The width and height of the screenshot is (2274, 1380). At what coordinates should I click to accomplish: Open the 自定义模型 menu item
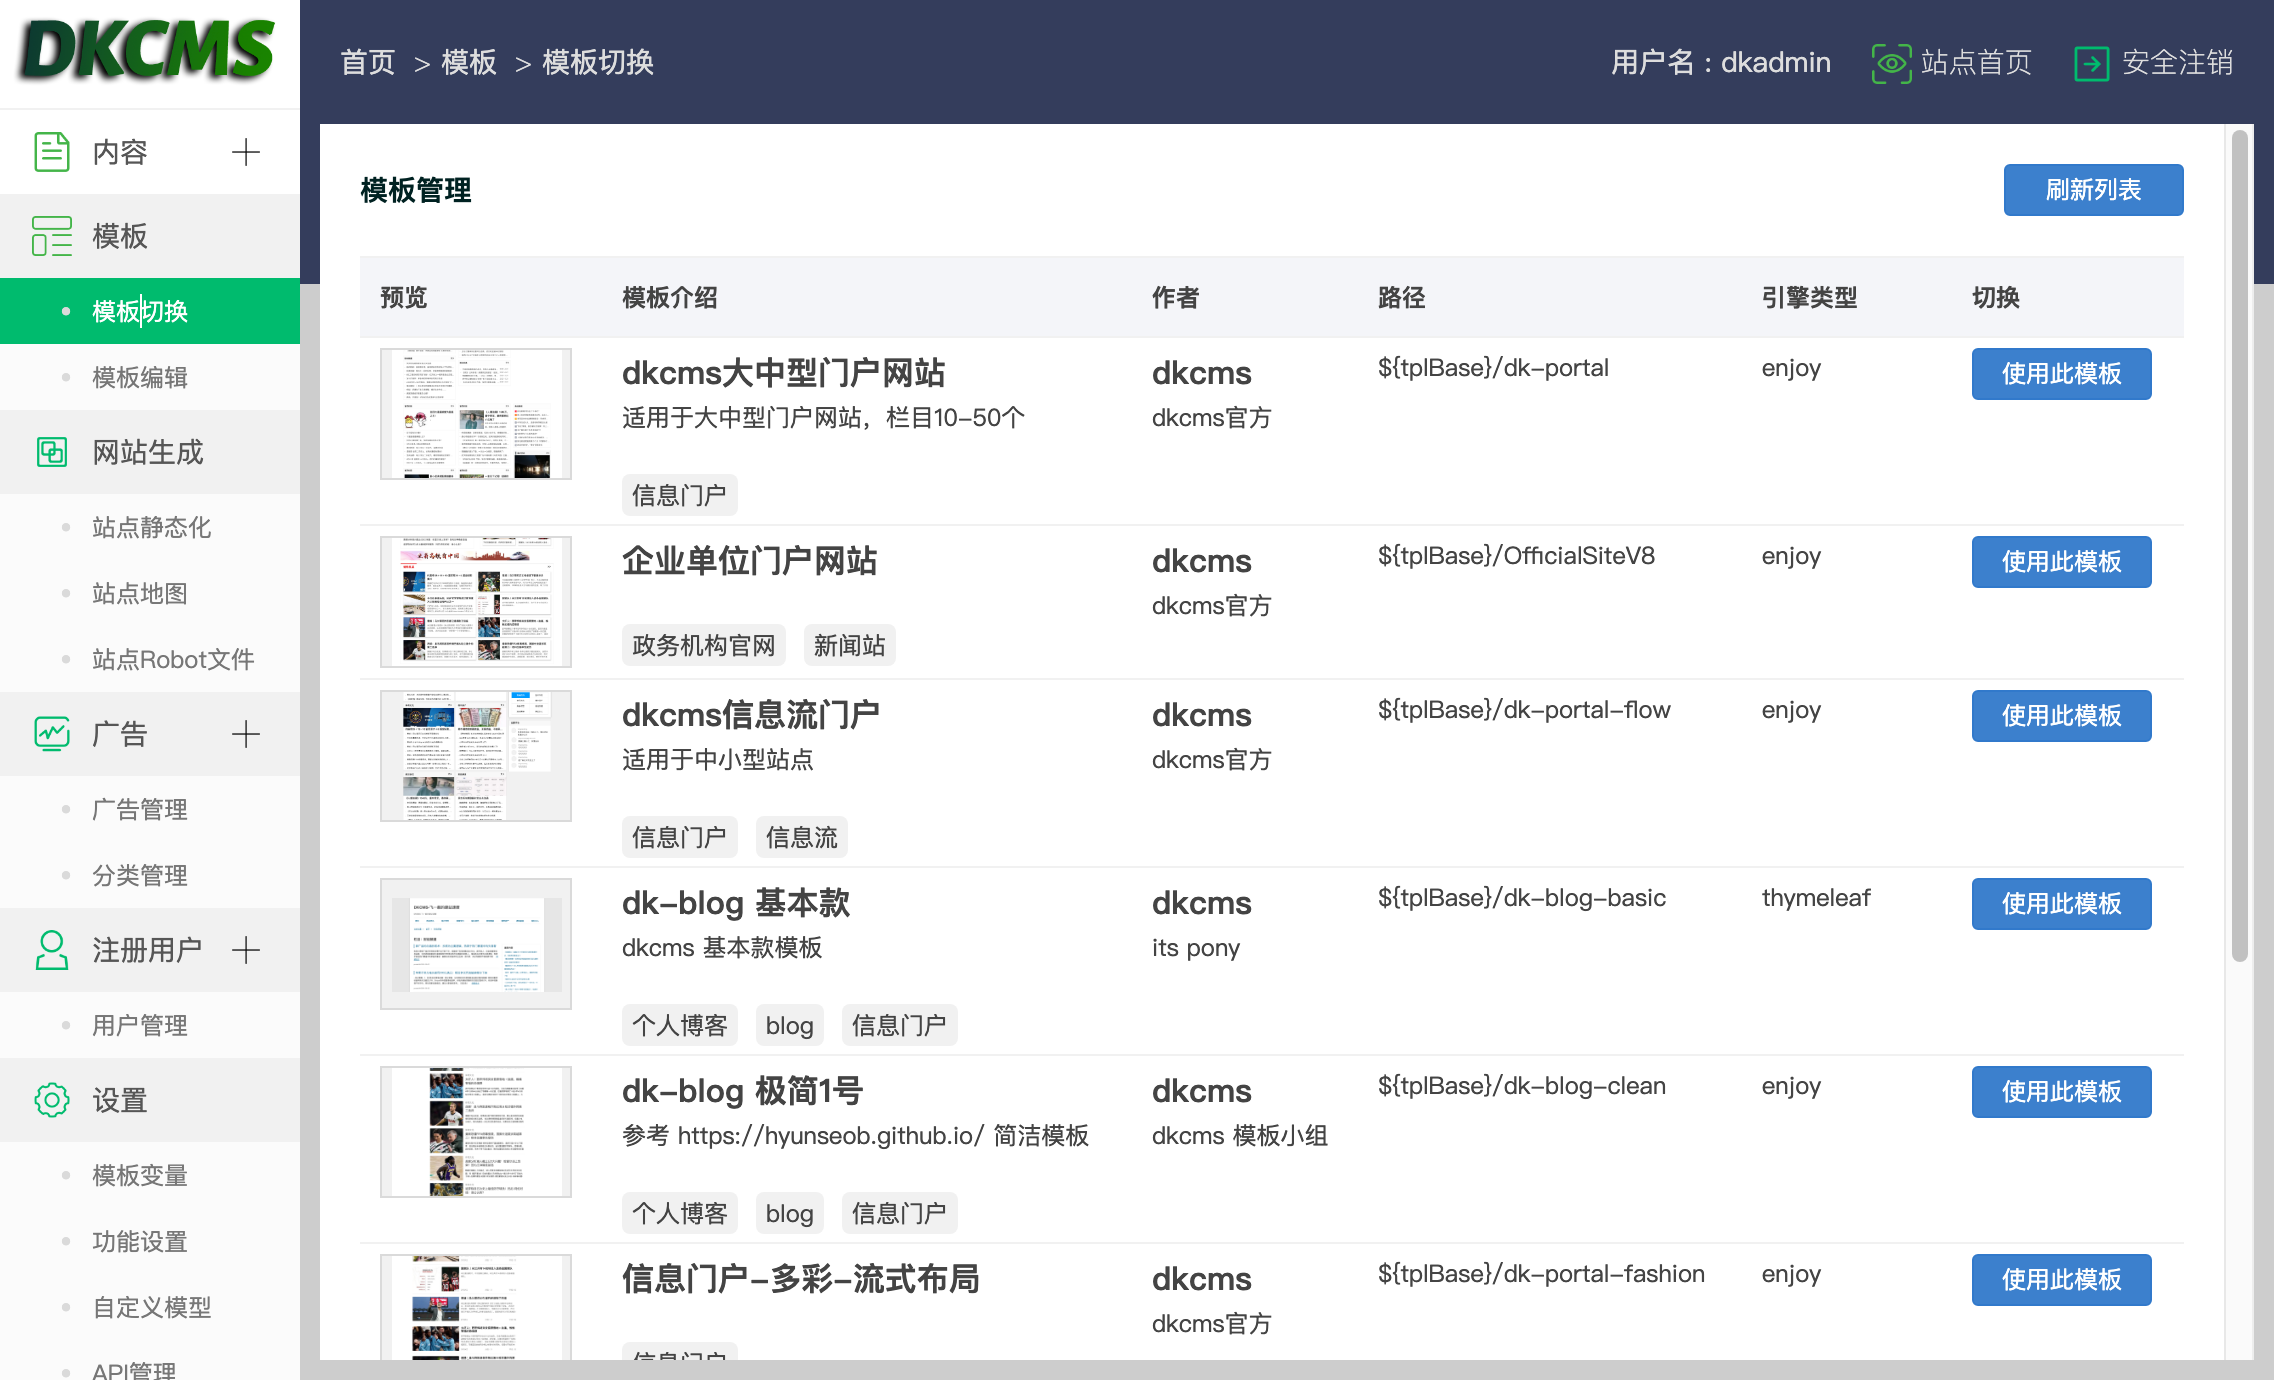[150, 1307]
